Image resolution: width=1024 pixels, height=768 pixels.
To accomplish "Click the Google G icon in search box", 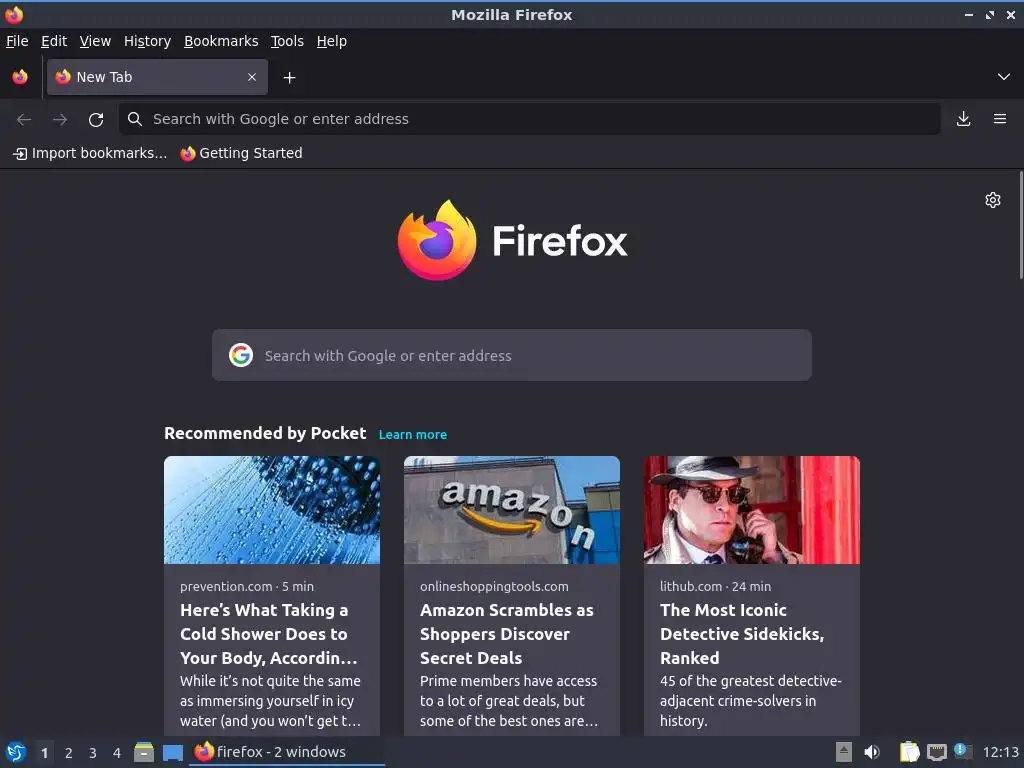I will [241, 355].
